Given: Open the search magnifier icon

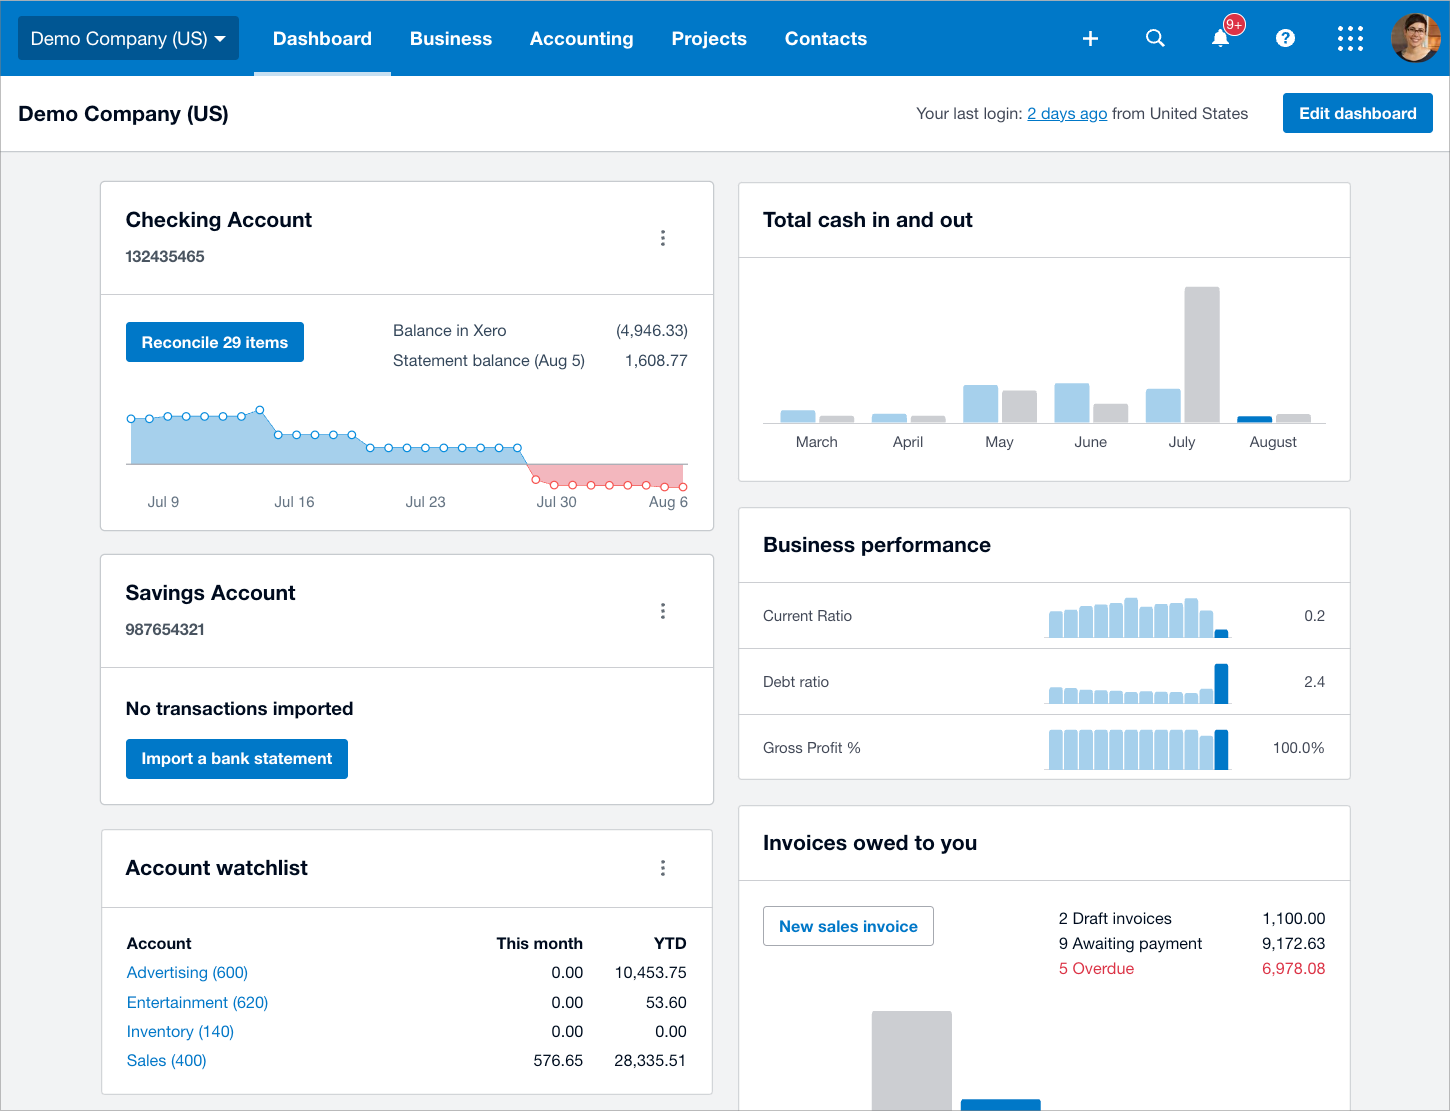Looking at the screenshot, I should tap(1155, 38).
